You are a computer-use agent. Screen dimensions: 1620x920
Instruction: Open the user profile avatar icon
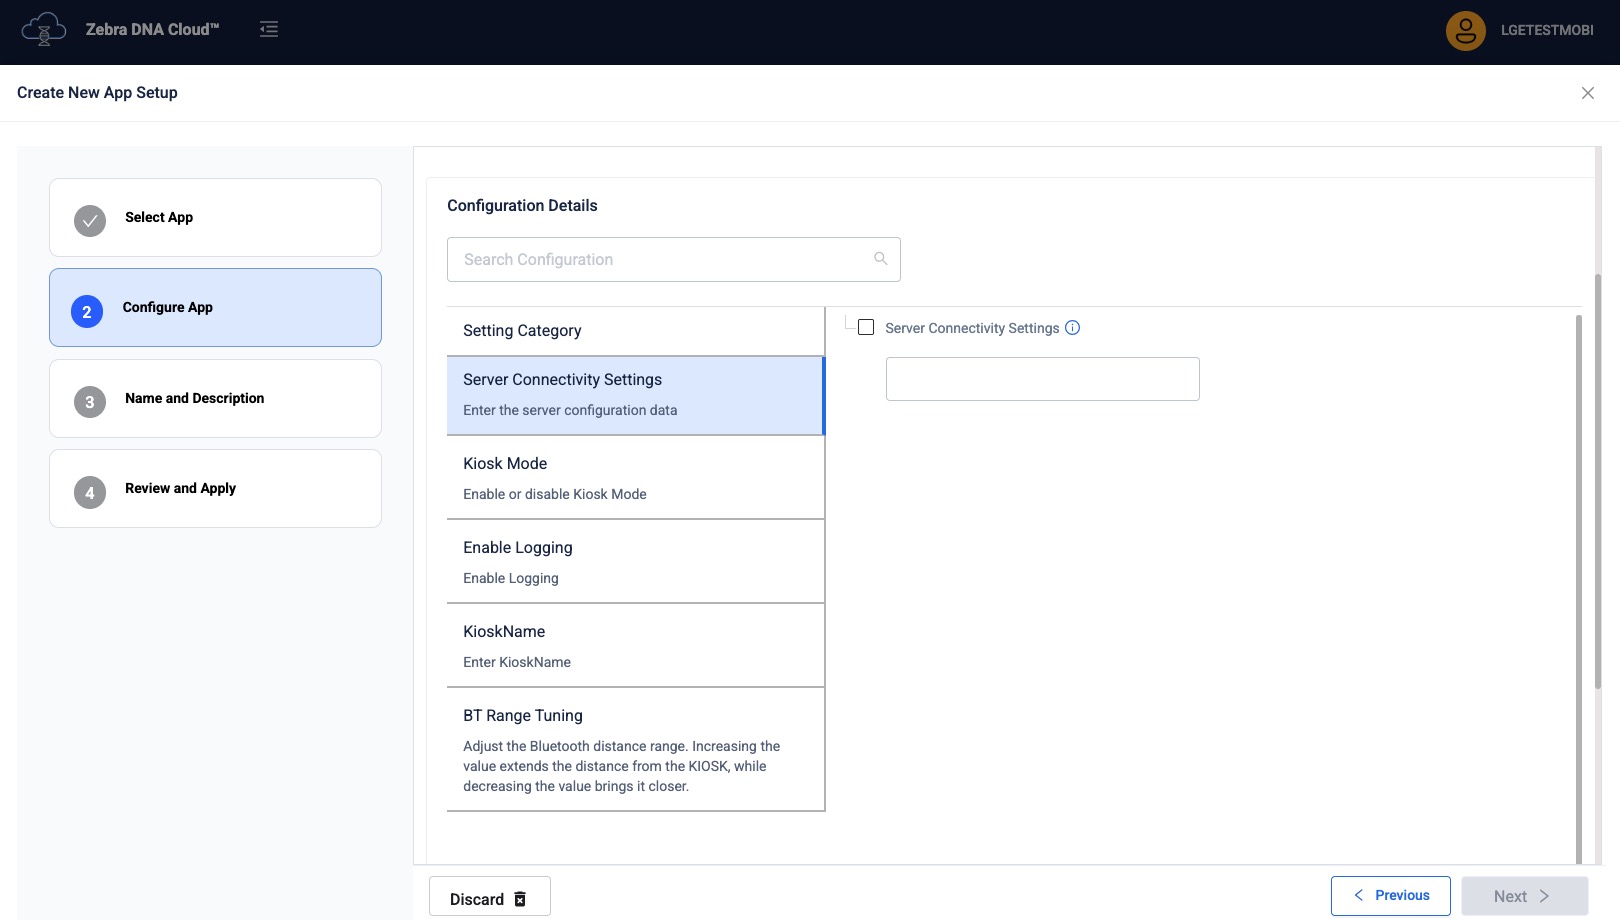1465,31
